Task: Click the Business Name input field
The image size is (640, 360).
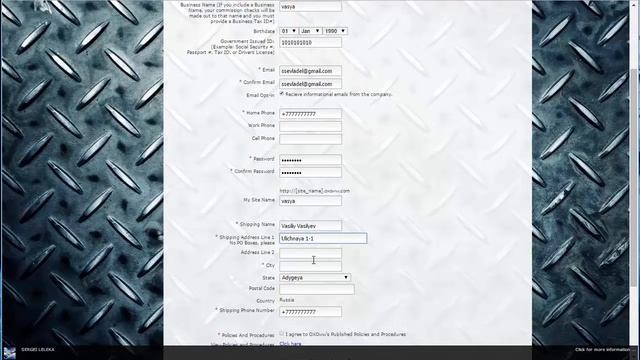Action: 310,6
